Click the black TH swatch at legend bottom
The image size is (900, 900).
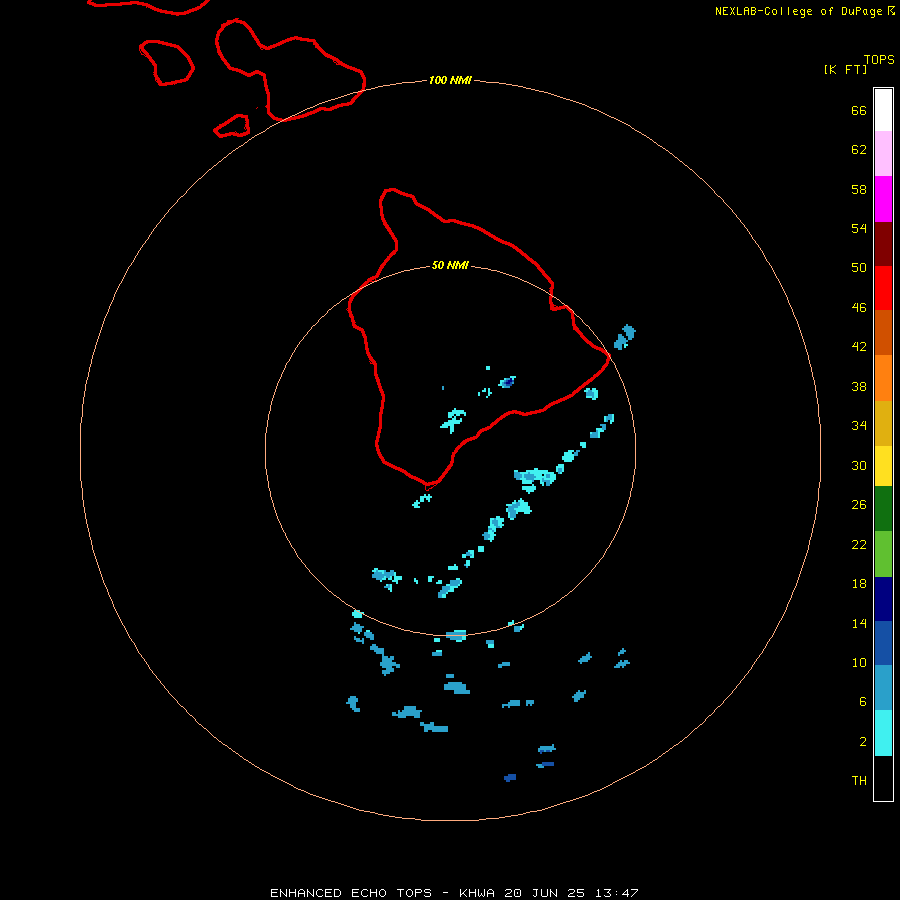click(883, 778)
